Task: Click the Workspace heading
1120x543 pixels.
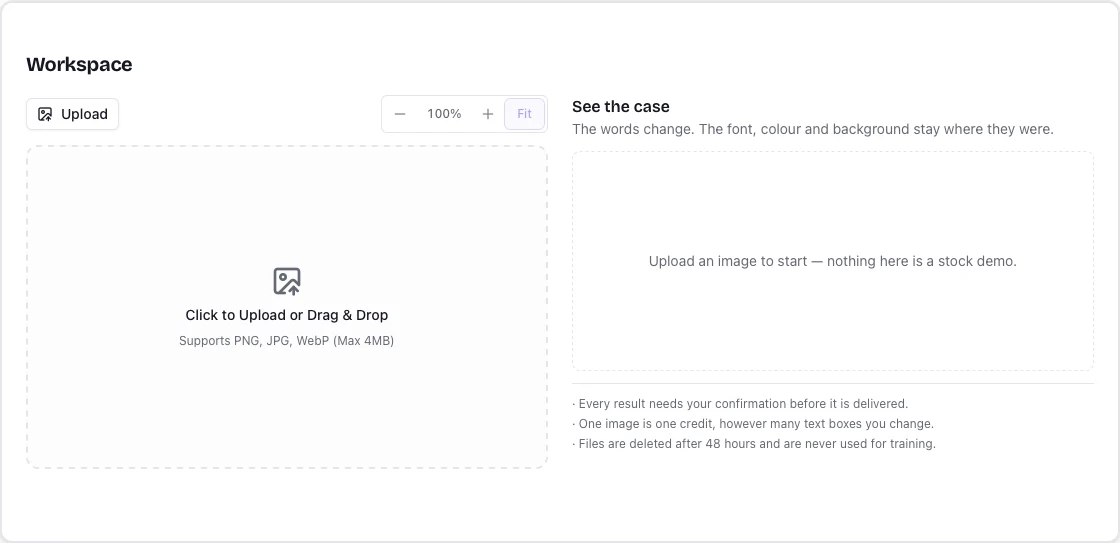Action: [x=79, y=64]
